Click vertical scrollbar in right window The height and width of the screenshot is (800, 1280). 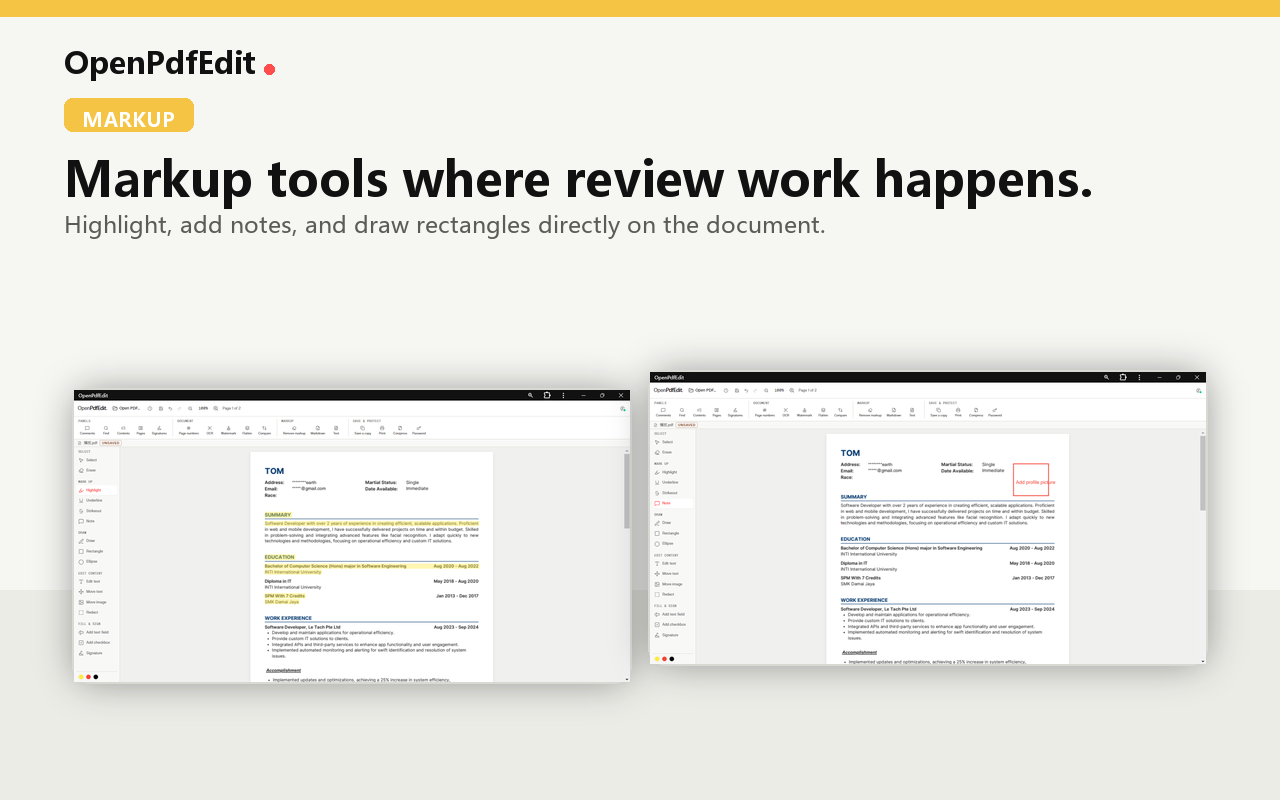[1203, 472]
